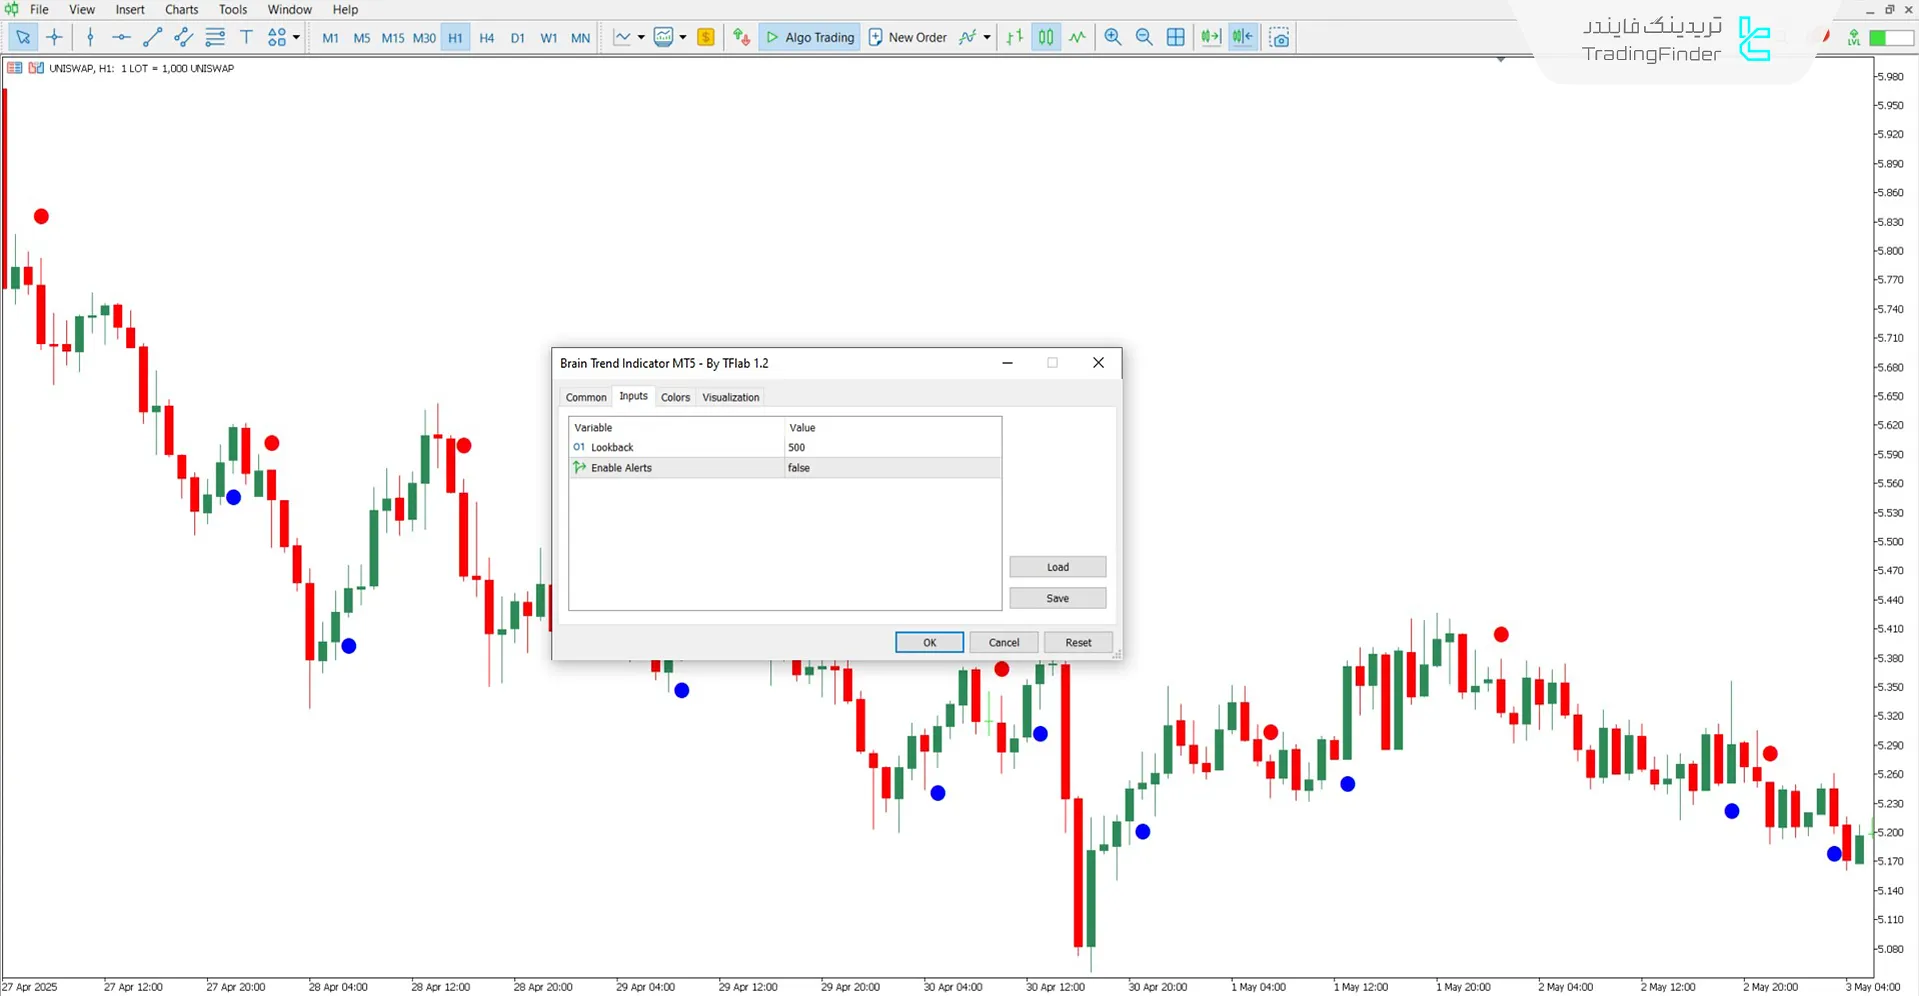1919x996 pixels.
Task: Expand the drawing shapes dropdown arrow
Action: [x=296, y=38]
